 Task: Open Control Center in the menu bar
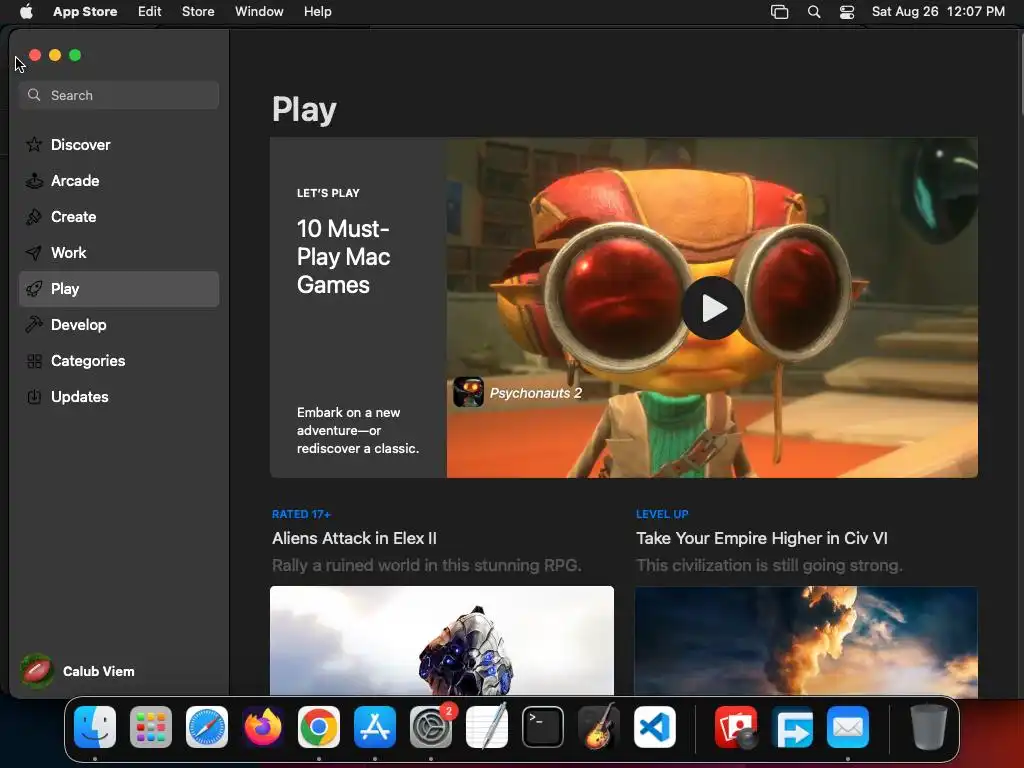pos(847,12)
